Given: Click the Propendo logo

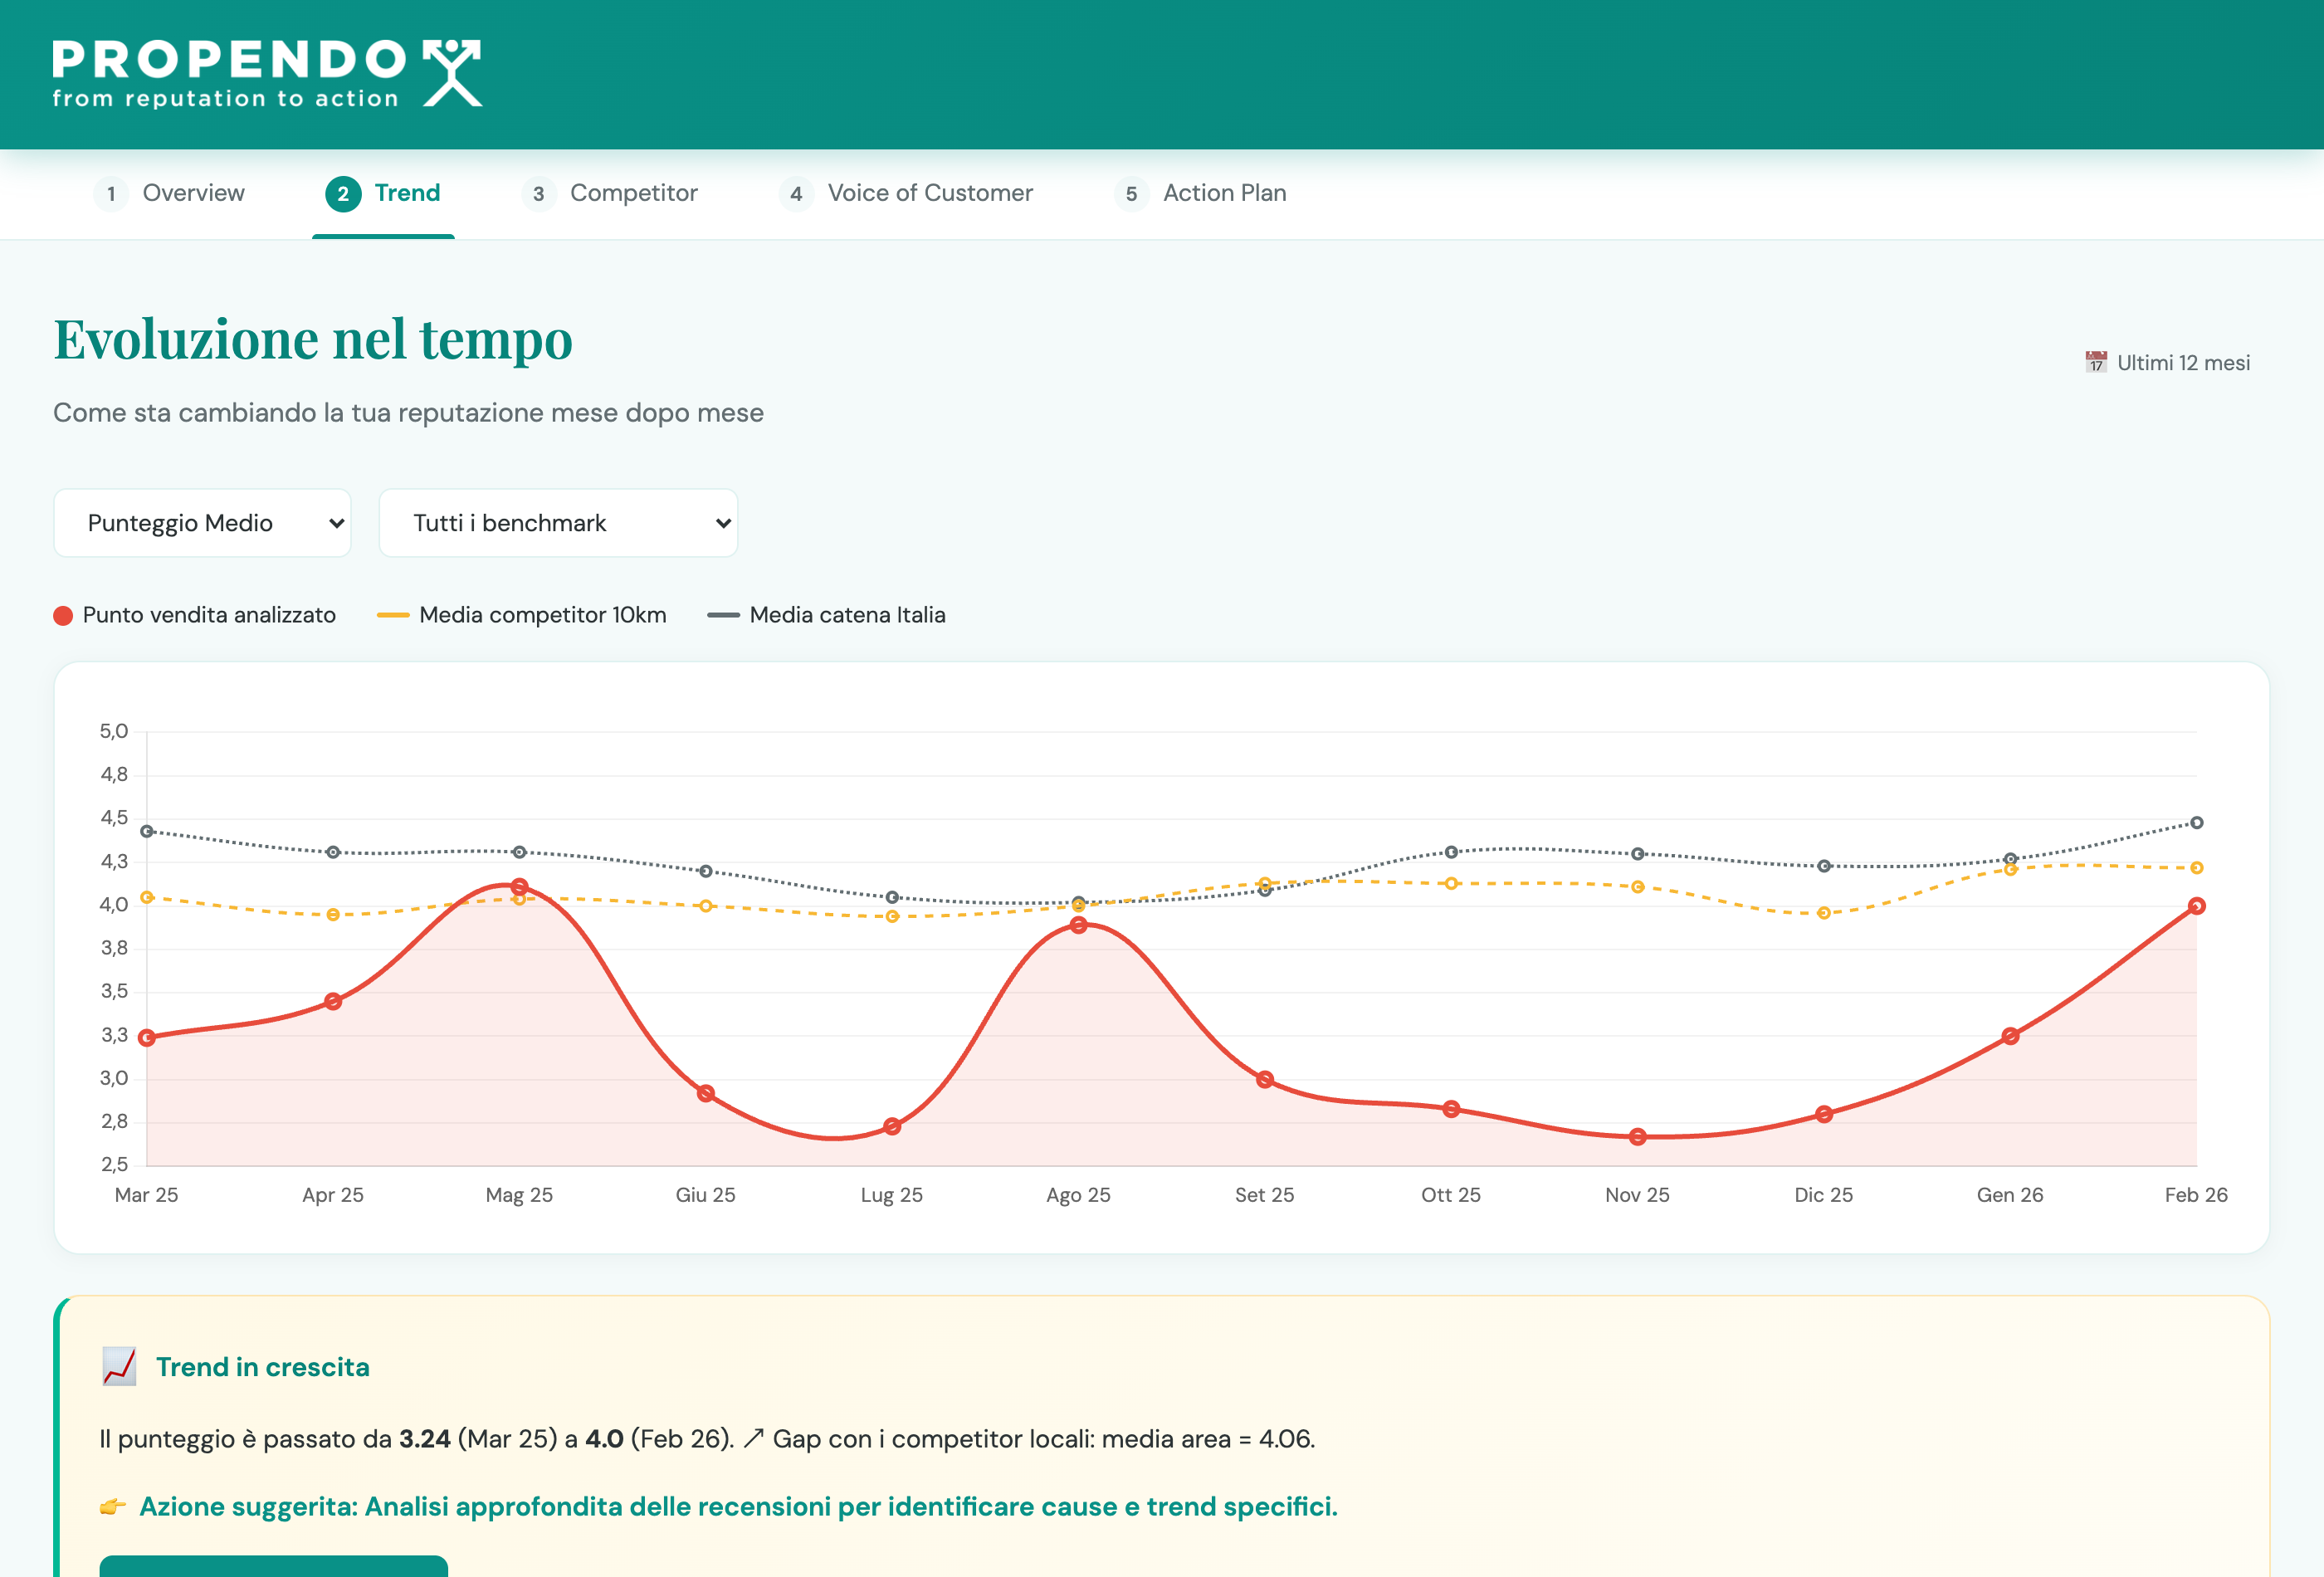Looking at the screenshot, I should tap(267, 74).
